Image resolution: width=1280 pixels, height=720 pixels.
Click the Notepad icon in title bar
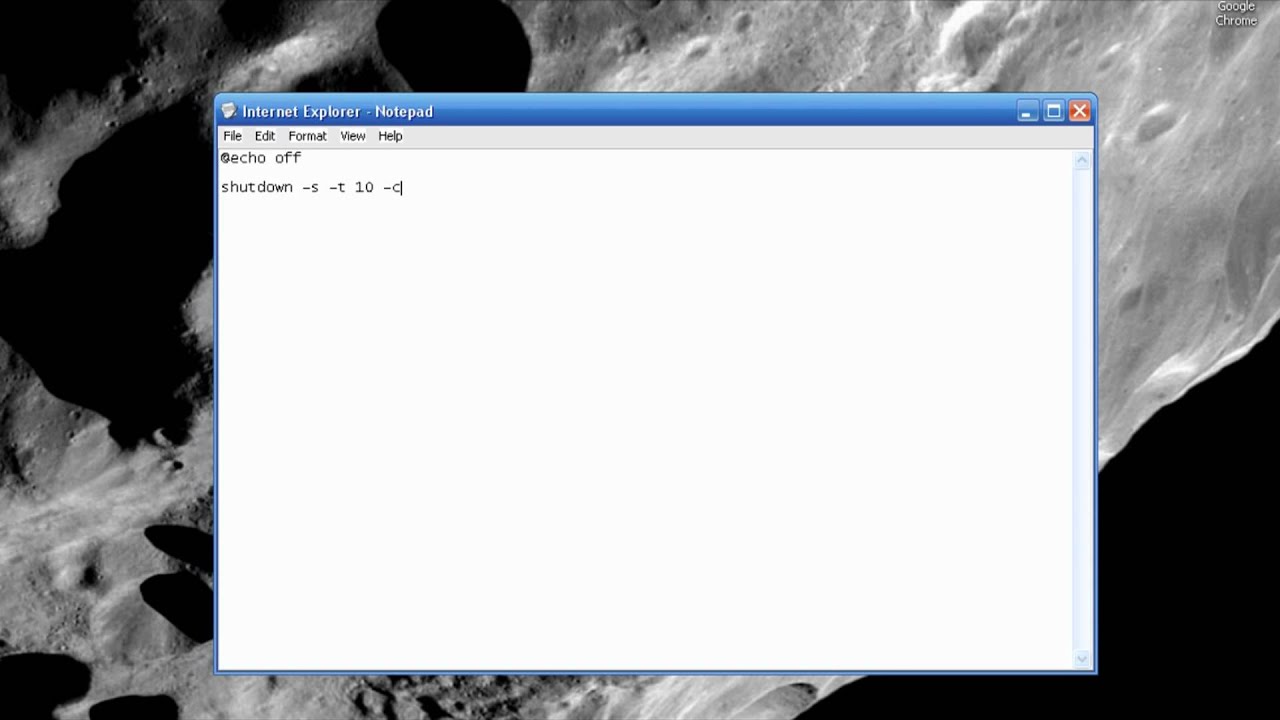(x=229, y=111)
